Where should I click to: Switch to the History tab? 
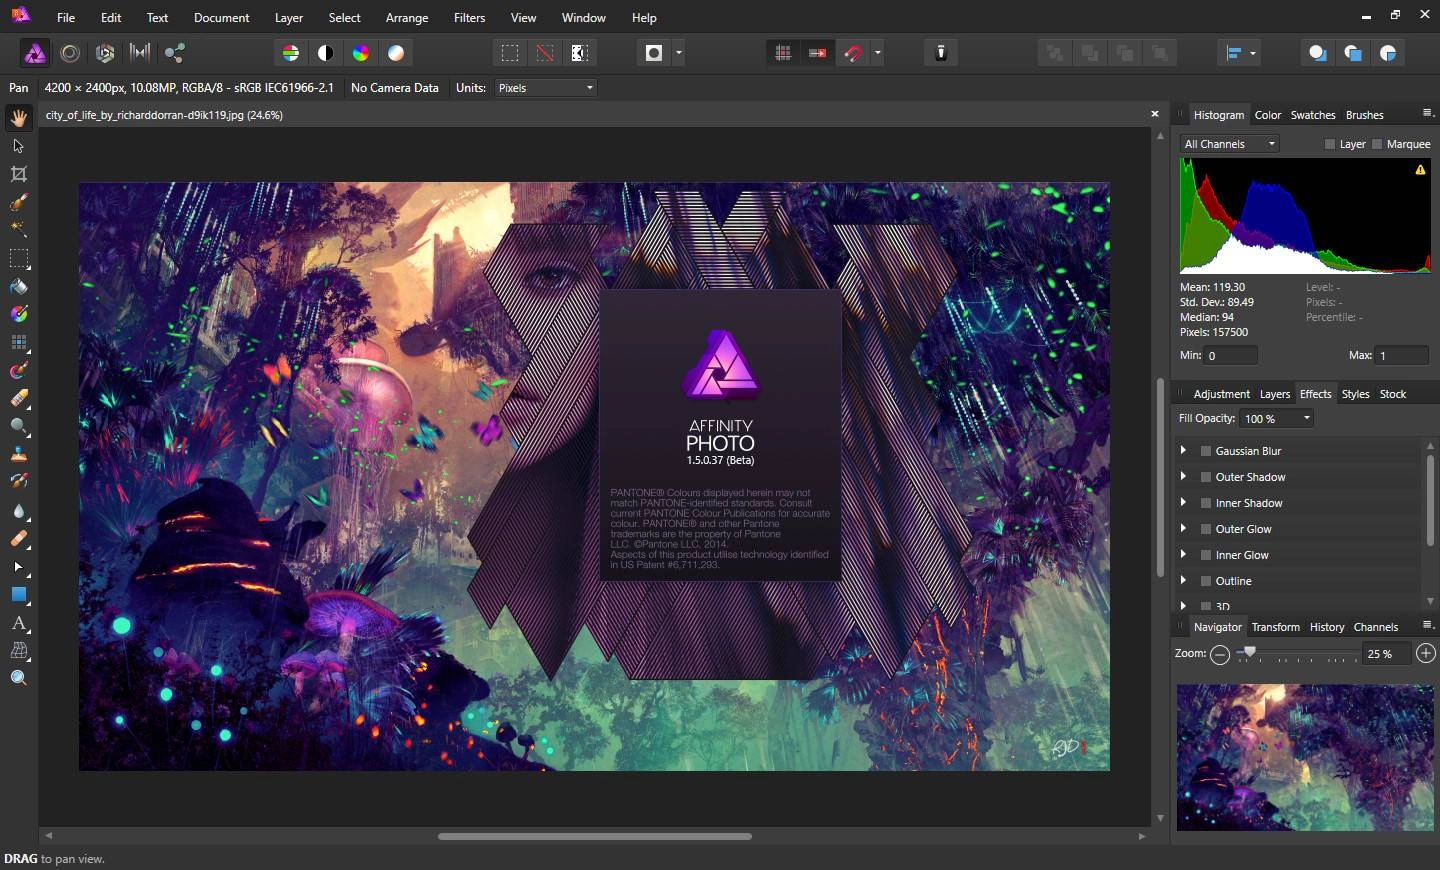point(1327,627)
